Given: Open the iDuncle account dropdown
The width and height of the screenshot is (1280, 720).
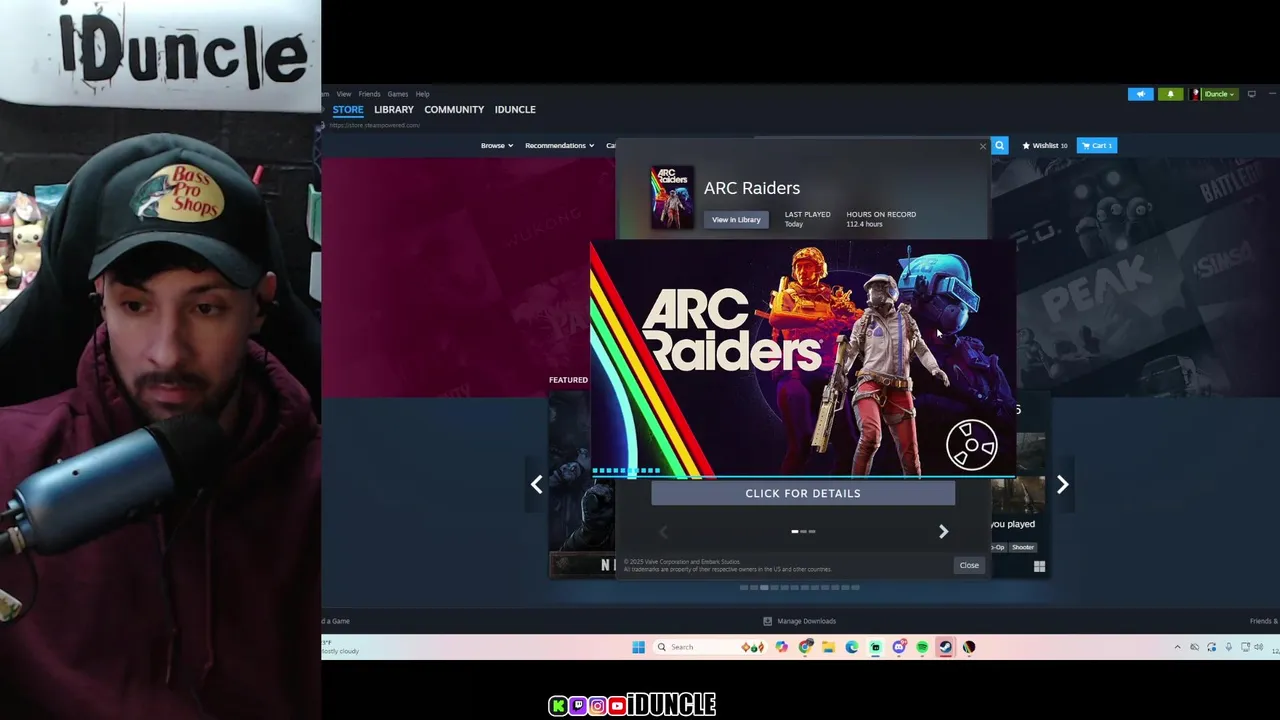Looking at the screenshot, I should 1214,94.
